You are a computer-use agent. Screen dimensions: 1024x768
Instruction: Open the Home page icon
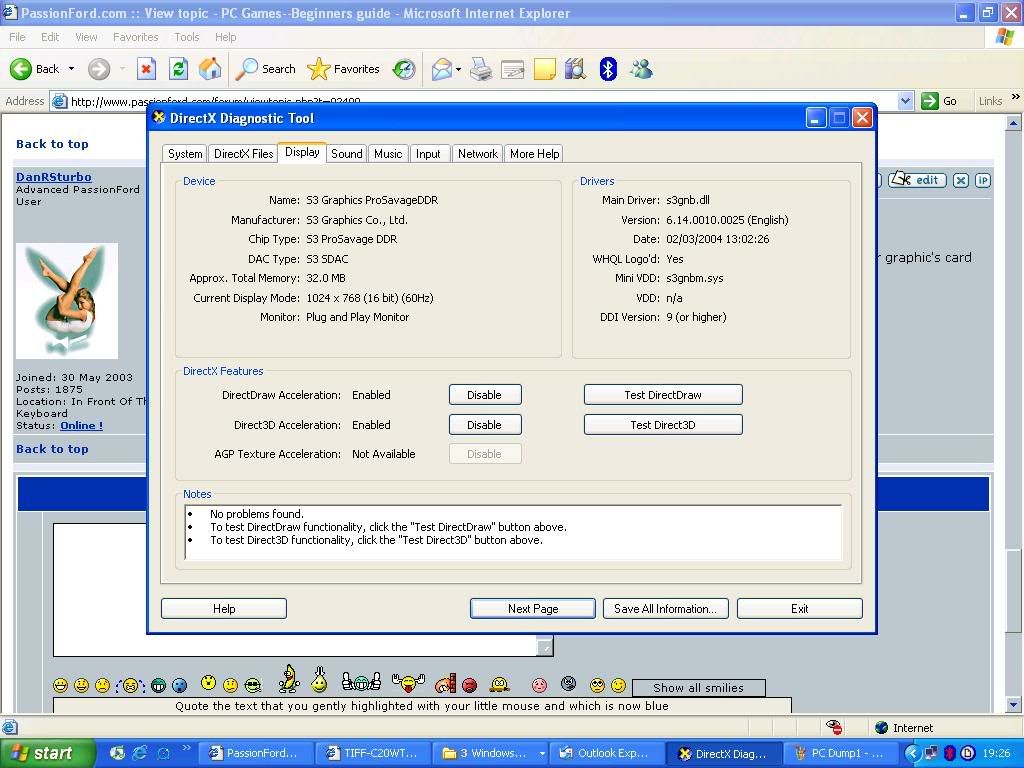(x=210, y=69)
